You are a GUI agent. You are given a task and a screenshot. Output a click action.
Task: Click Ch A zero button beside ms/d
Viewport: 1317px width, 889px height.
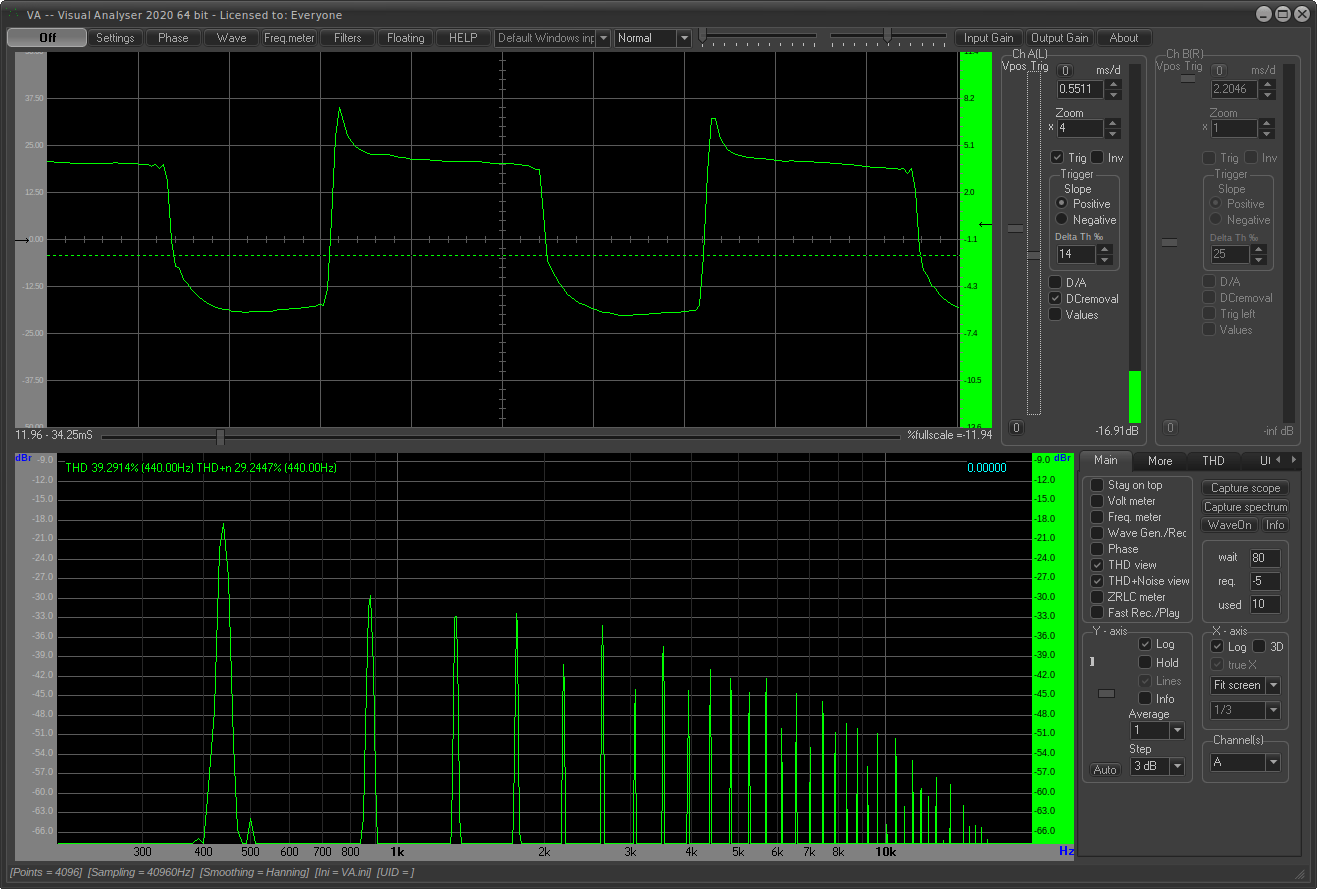(1065, 70)
